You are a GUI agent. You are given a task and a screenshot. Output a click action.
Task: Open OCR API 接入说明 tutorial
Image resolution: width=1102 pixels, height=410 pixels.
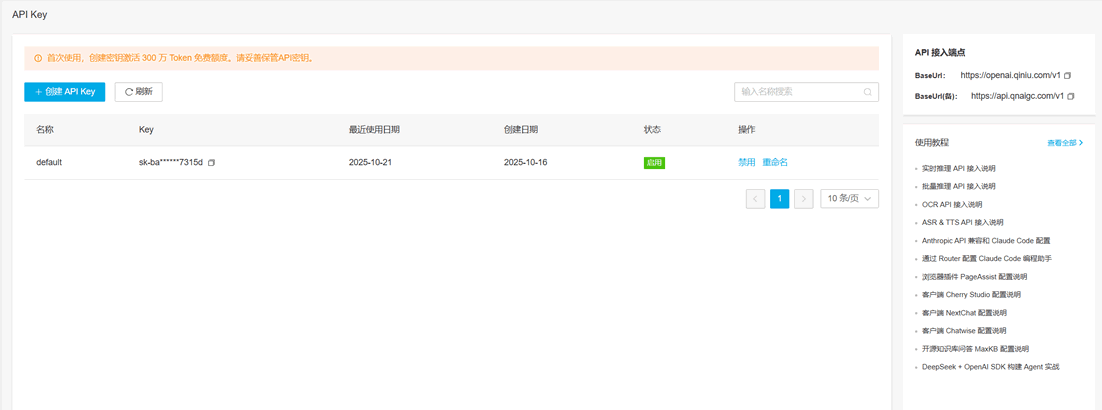[x=952, y=205]
